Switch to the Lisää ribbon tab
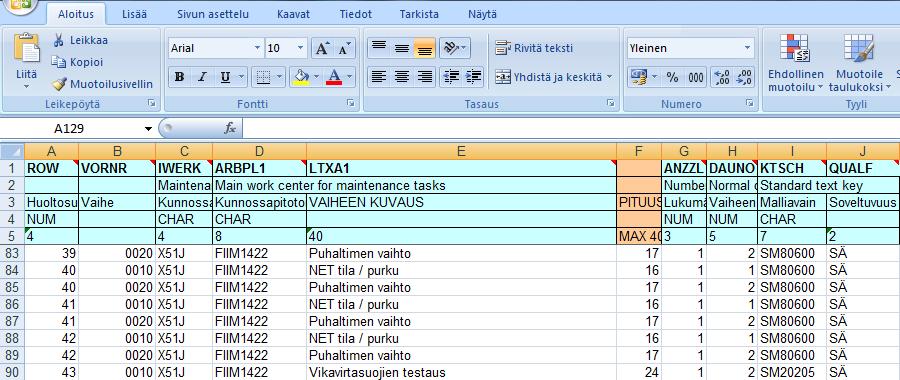 click(x=134, y=14)
